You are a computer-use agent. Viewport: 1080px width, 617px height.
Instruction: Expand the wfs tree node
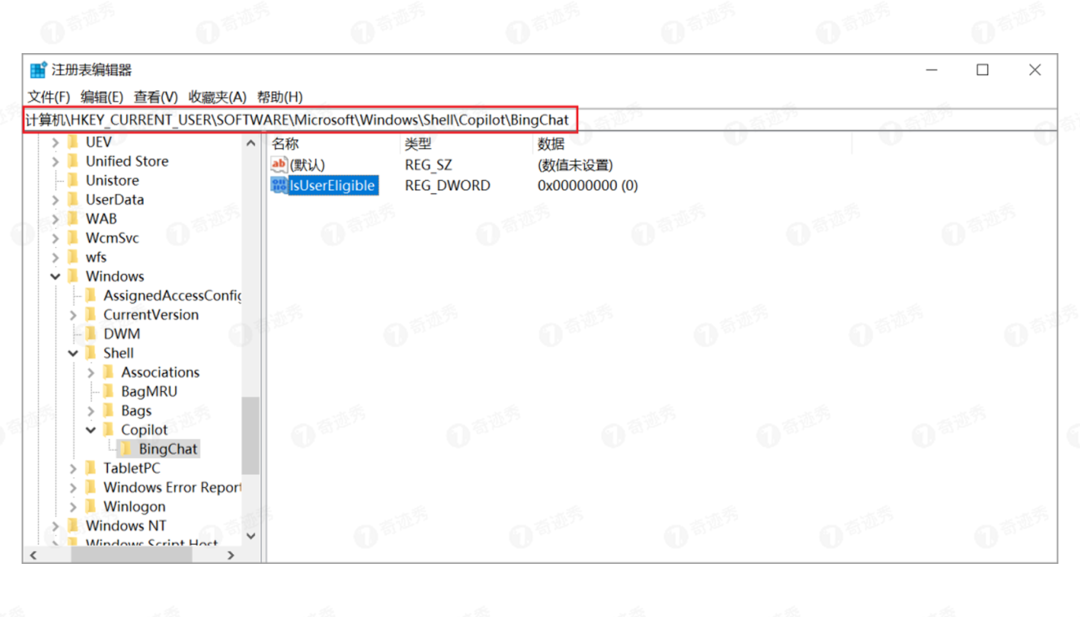[56, 258]
